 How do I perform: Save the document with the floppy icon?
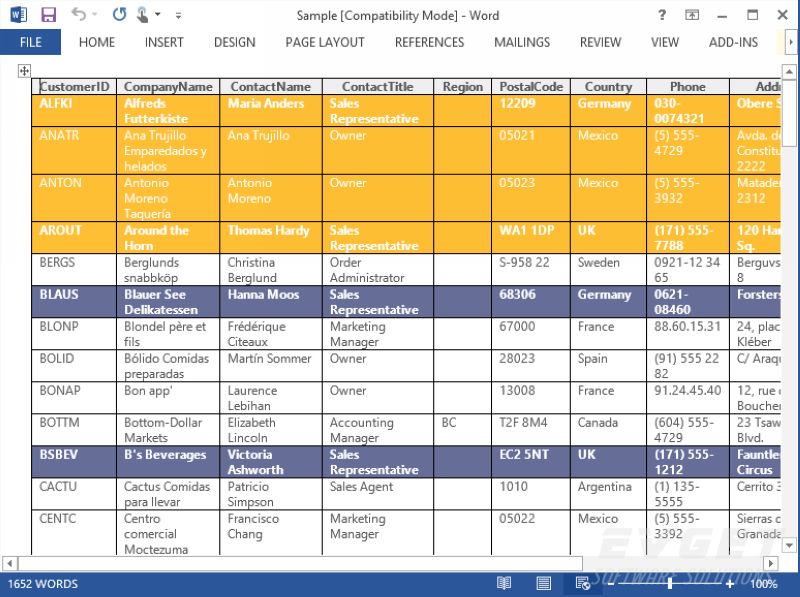(x=48, y=14)
